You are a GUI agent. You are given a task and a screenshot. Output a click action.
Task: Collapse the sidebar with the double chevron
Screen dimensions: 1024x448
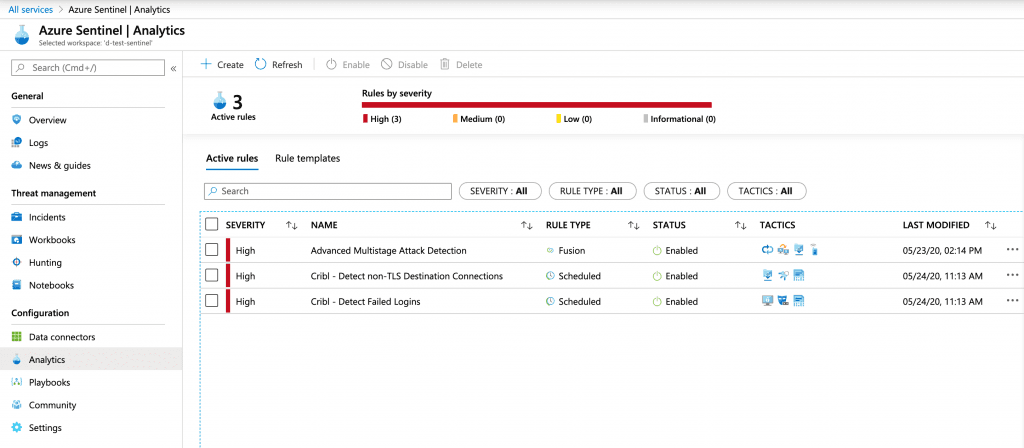click(173, 68)
